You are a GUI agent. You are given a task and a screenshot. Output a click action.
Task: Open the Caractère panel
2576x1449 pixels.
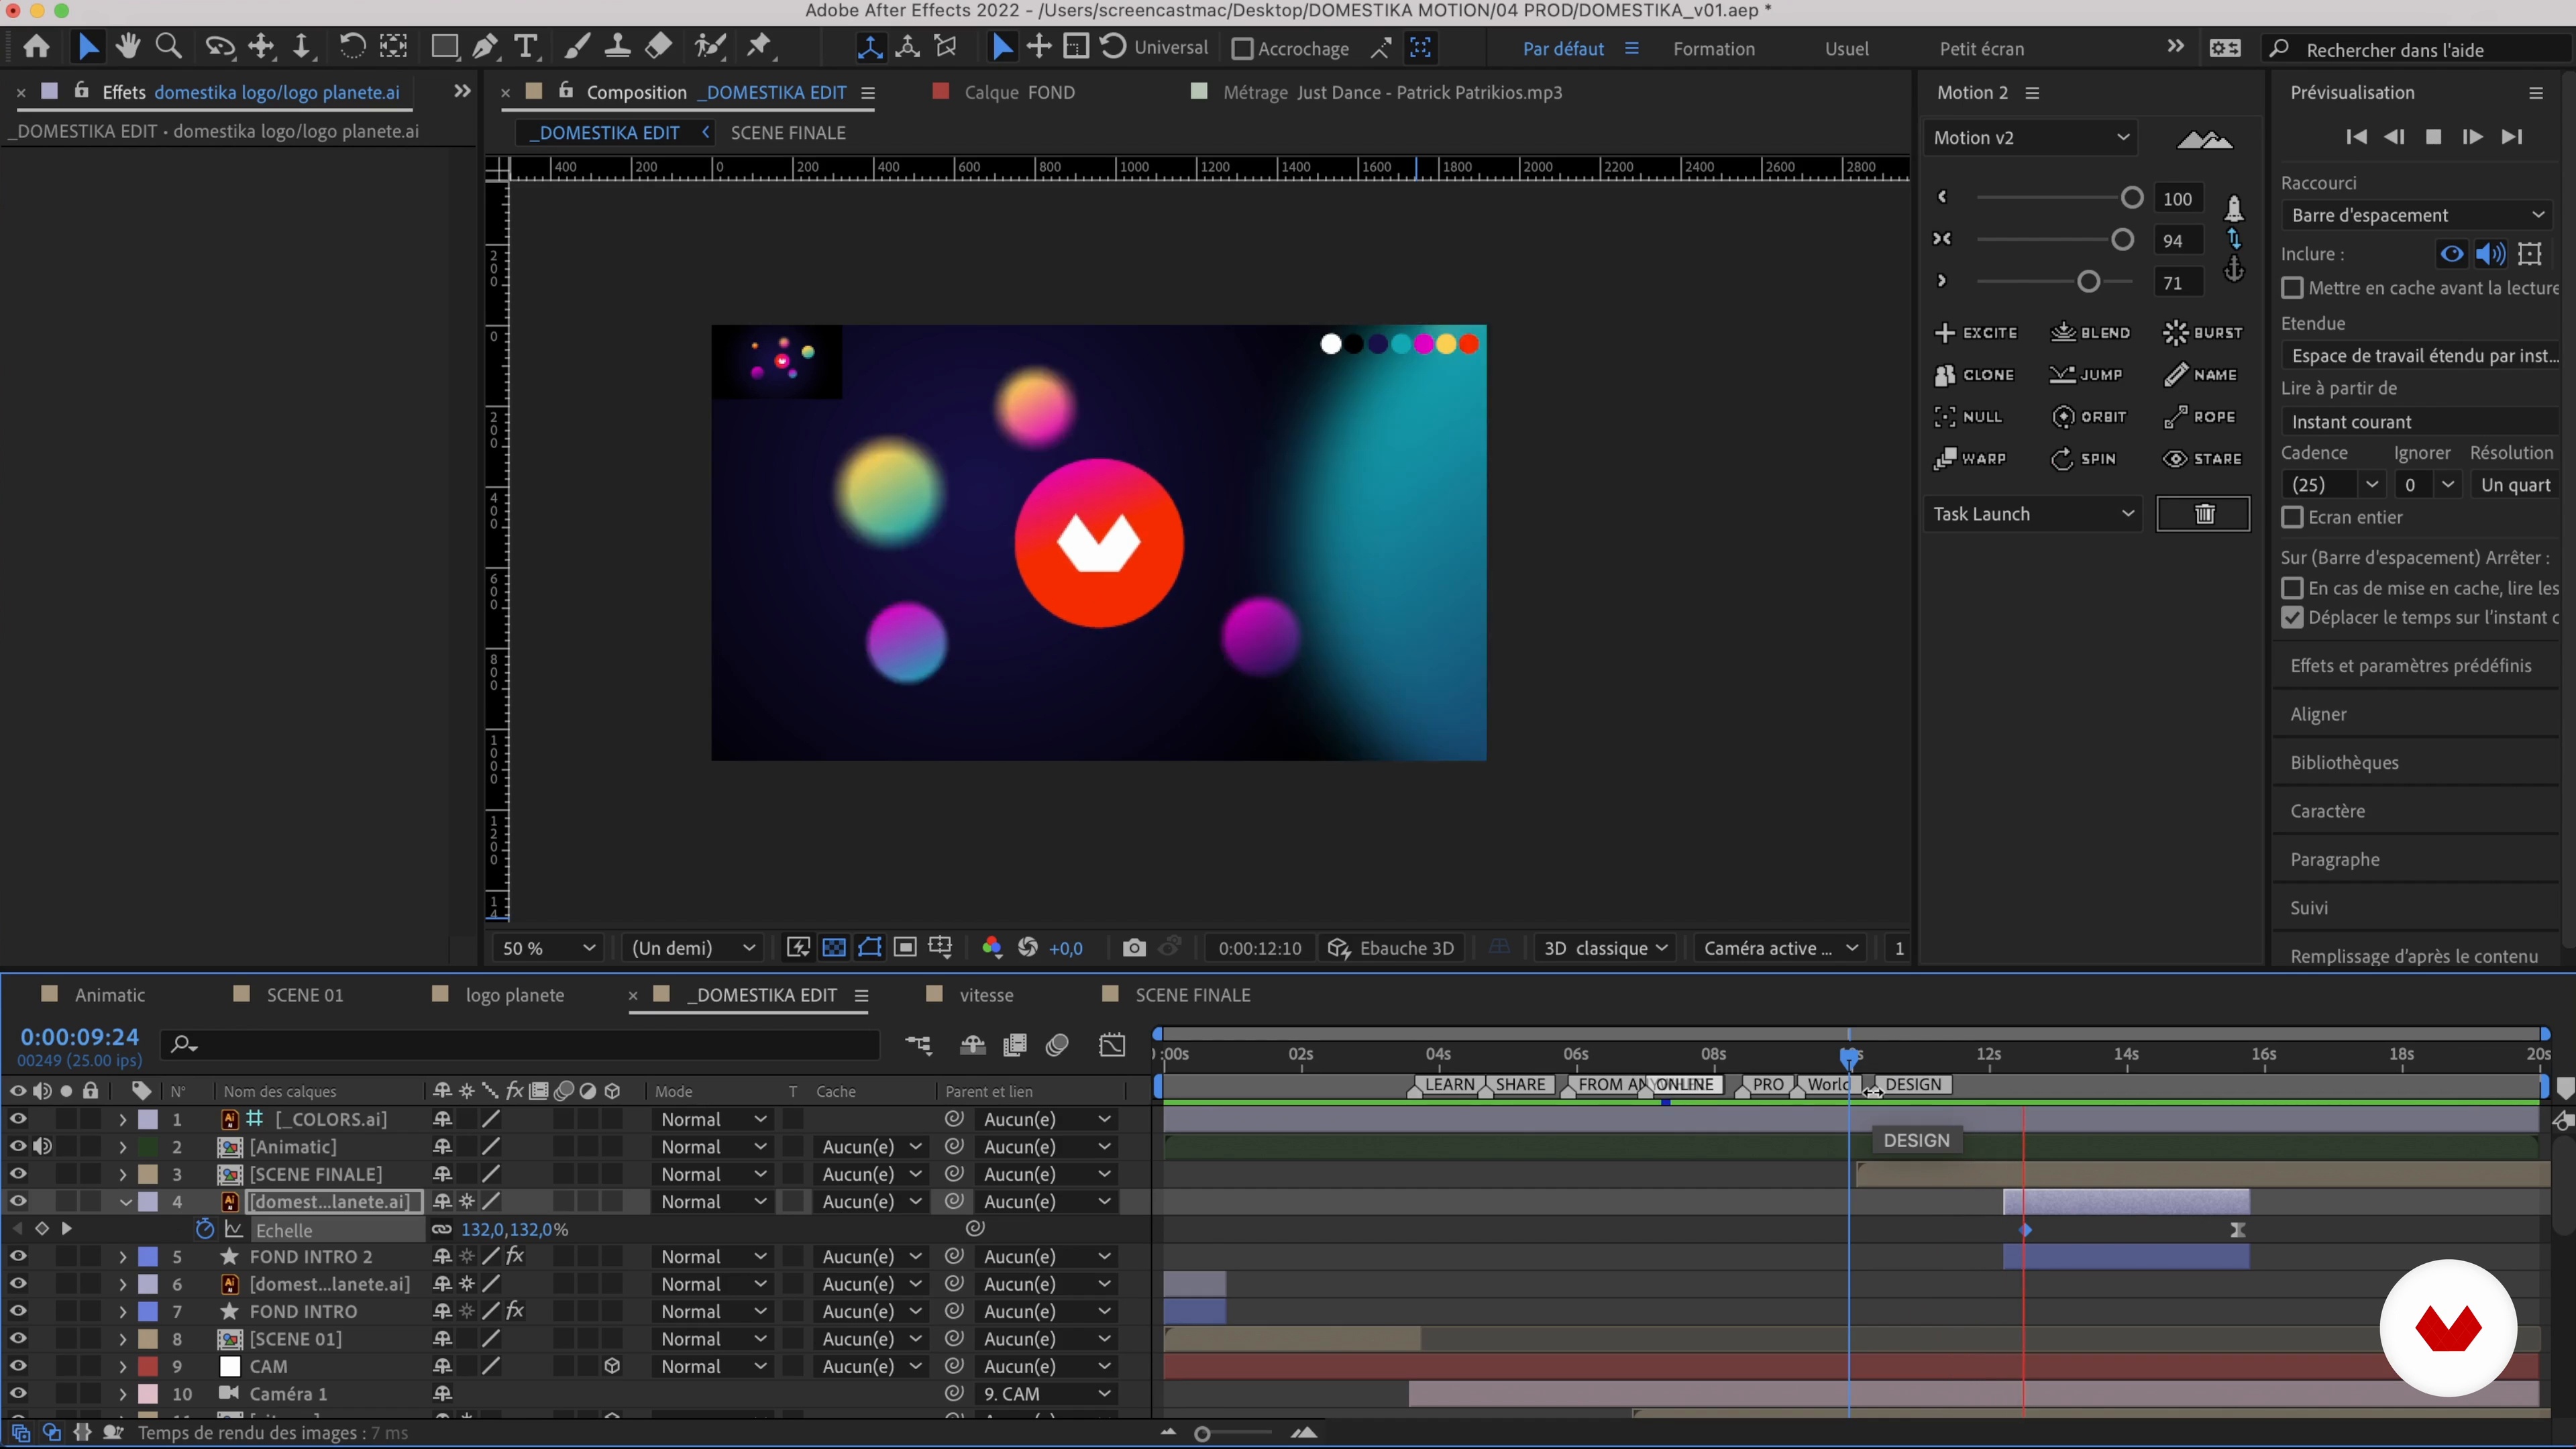point(2327,811)
